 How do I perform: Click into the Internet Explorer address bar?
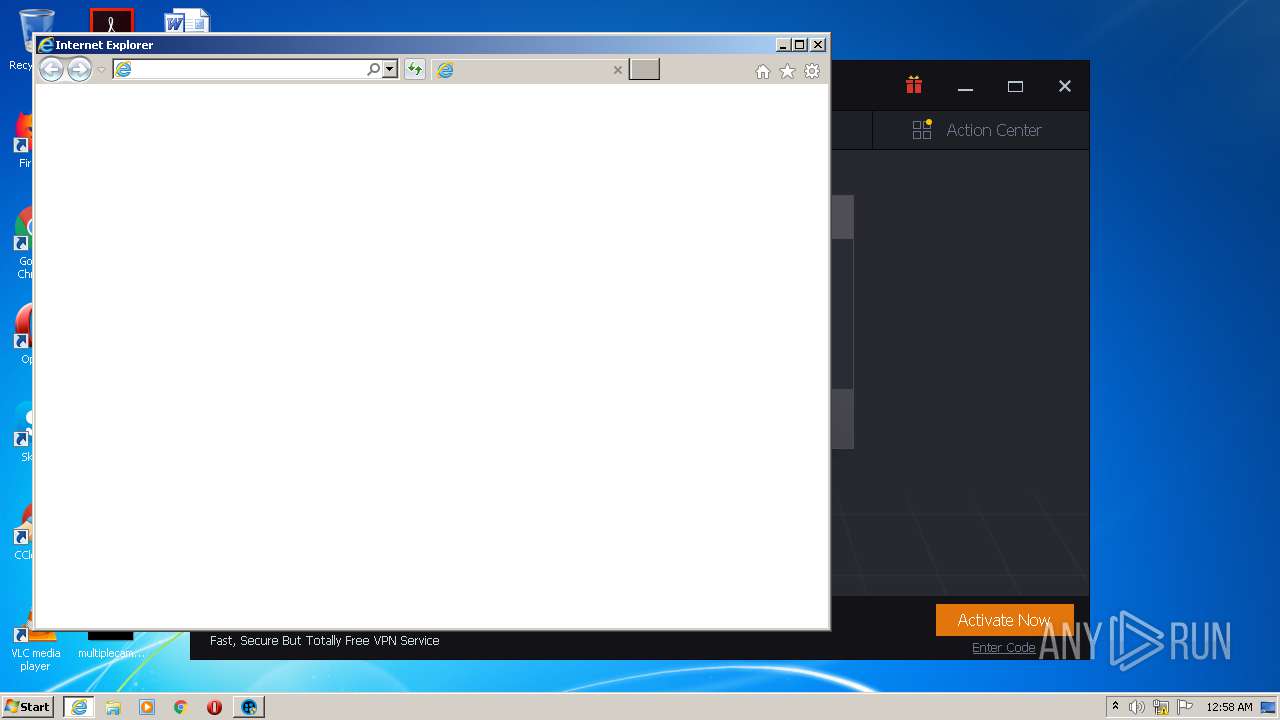240,69
